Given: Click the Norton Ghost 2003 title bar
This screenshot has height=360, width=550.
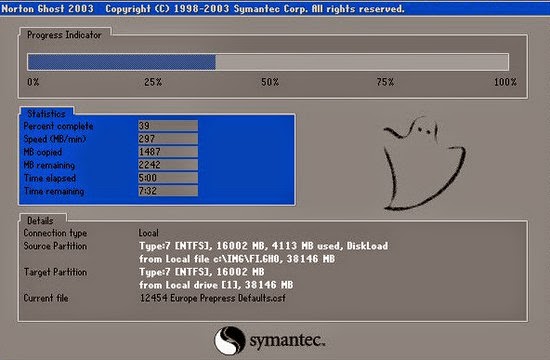Looking at the screenshot, I should 275,8.
